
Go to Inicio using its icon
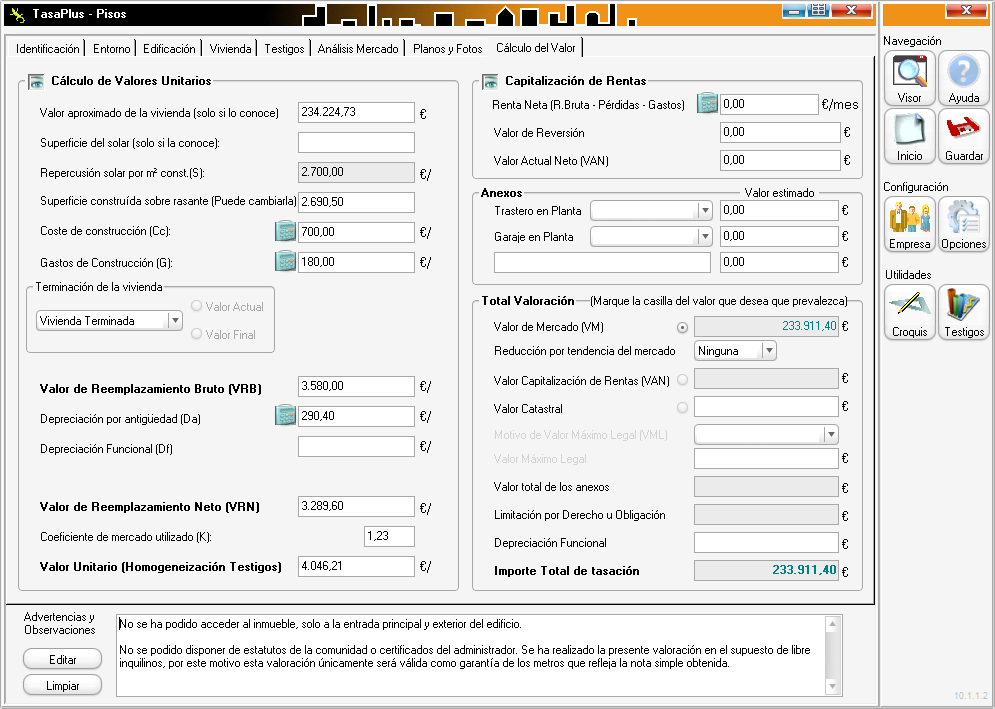909,135
